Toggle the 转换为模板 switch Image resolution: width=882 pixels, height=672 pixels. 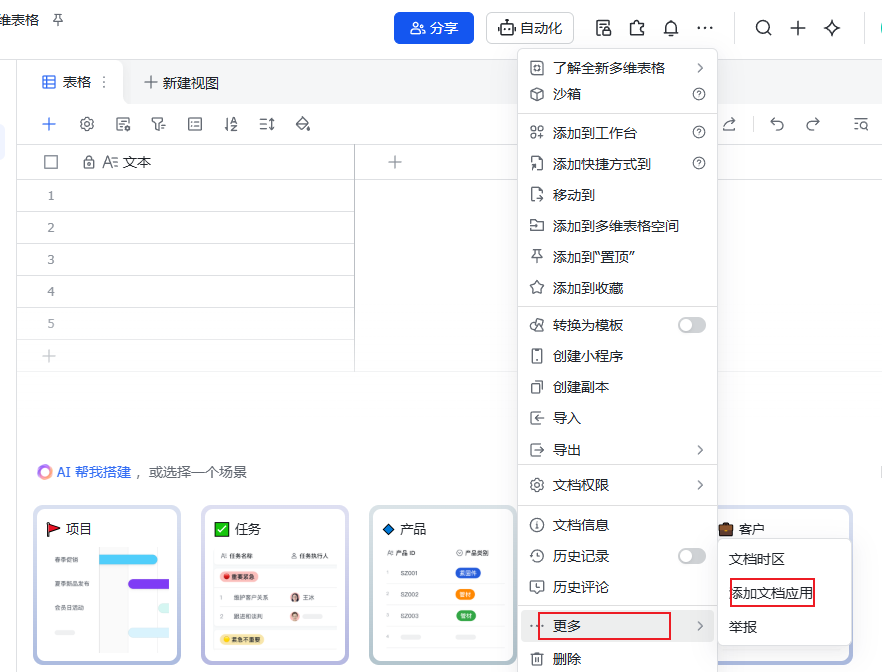691,325
